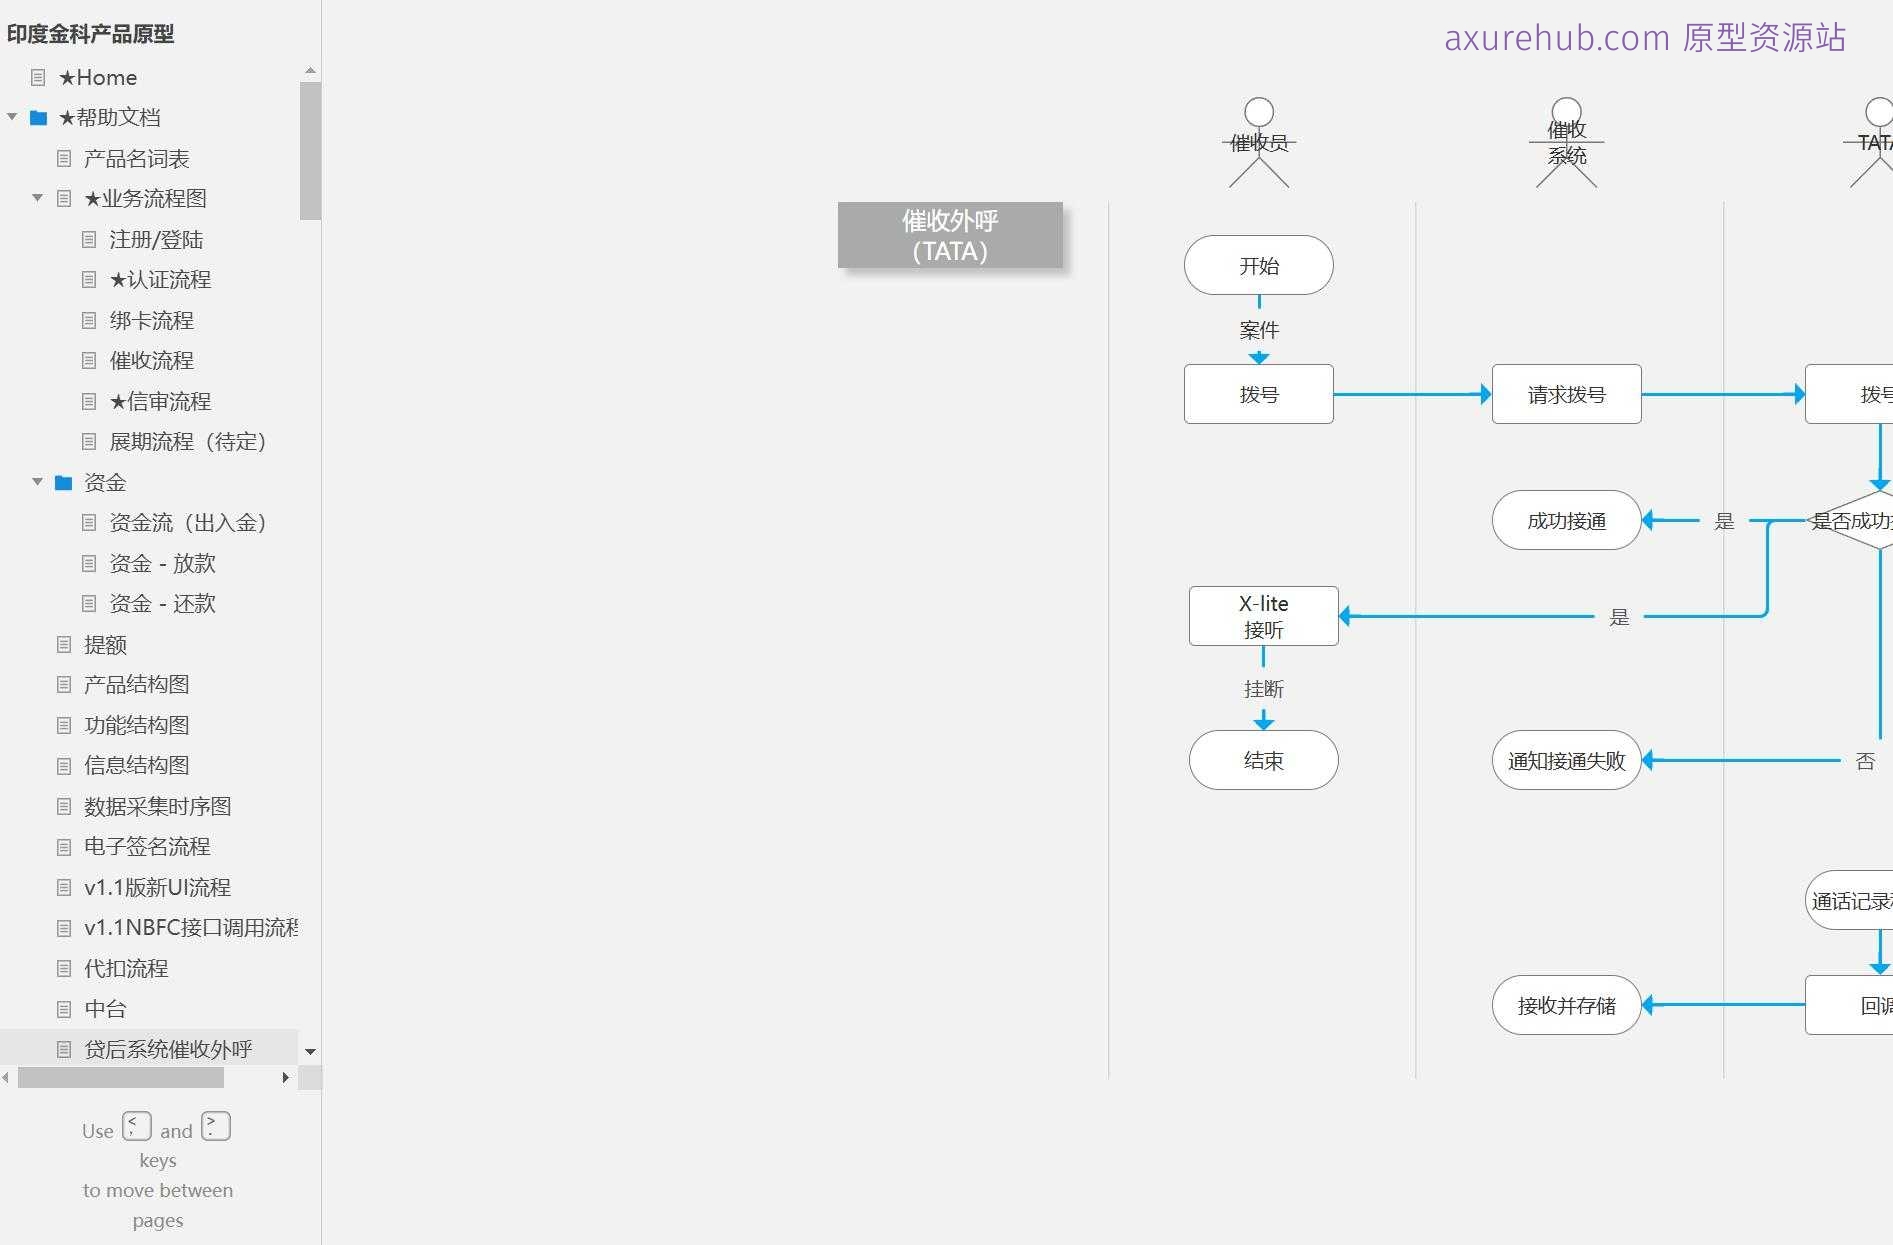Open the axurehub.com 原型资源站 link
The image size is (1893, 1245).
click(x=1644, y=38)
